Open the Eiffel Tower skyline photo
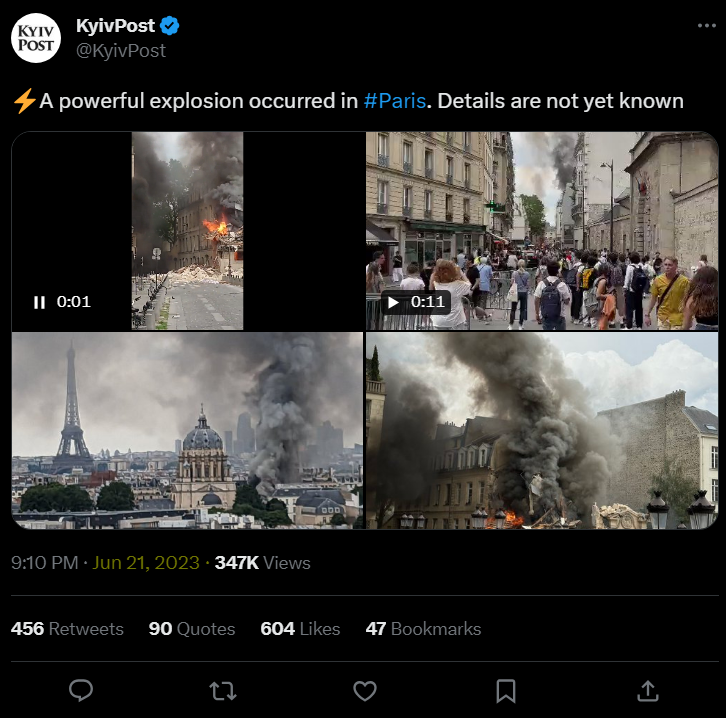Image resolution: width=726 pixels, height=718 pixels. tap(187, 430)
